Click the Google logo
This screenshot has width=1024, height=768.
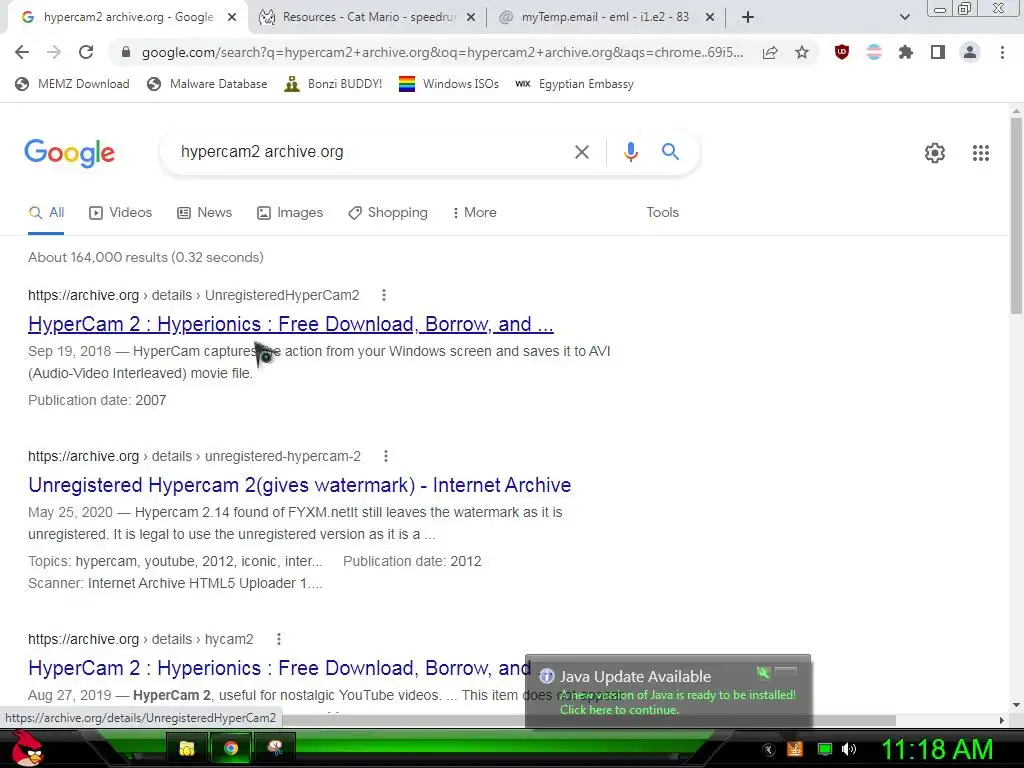(69, 153)
